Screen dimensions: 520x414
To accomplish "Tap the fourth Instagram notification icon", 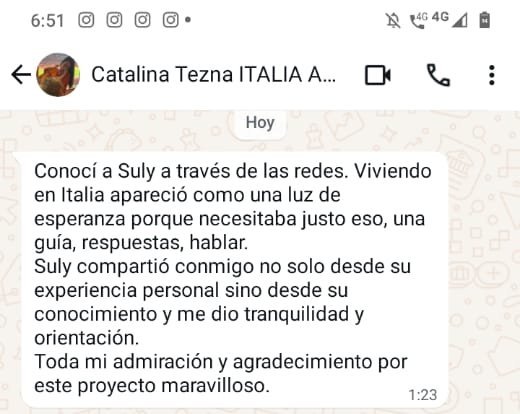I will (170, 20).
